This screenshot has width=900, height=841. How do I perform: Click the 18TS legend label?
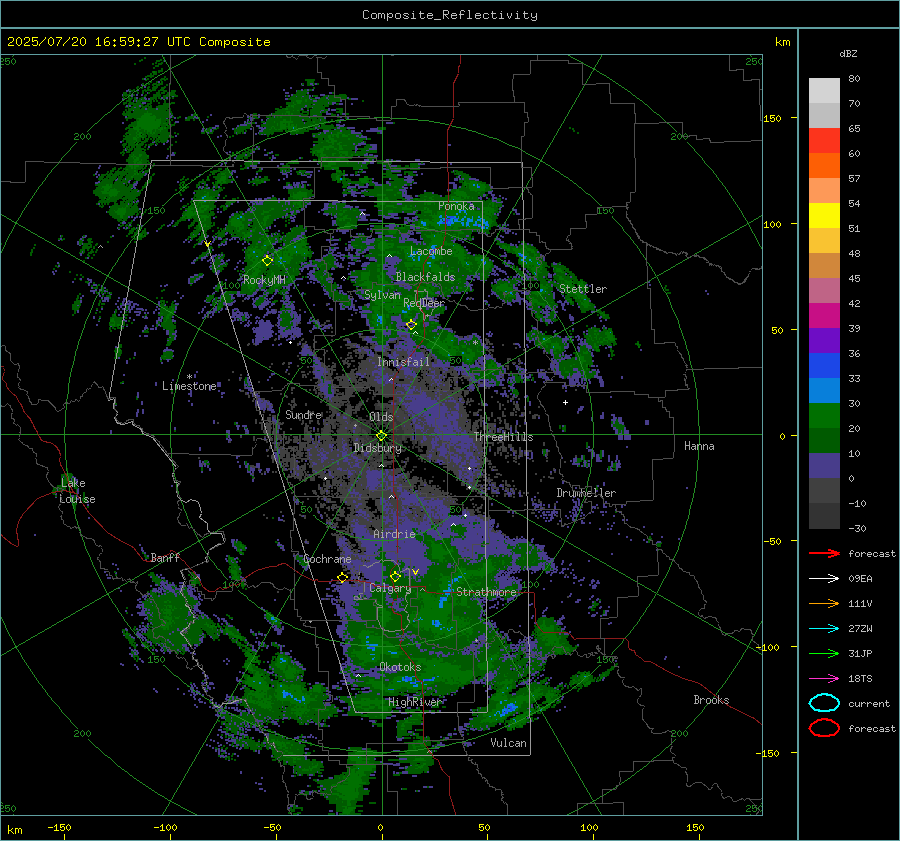[860, 679]
